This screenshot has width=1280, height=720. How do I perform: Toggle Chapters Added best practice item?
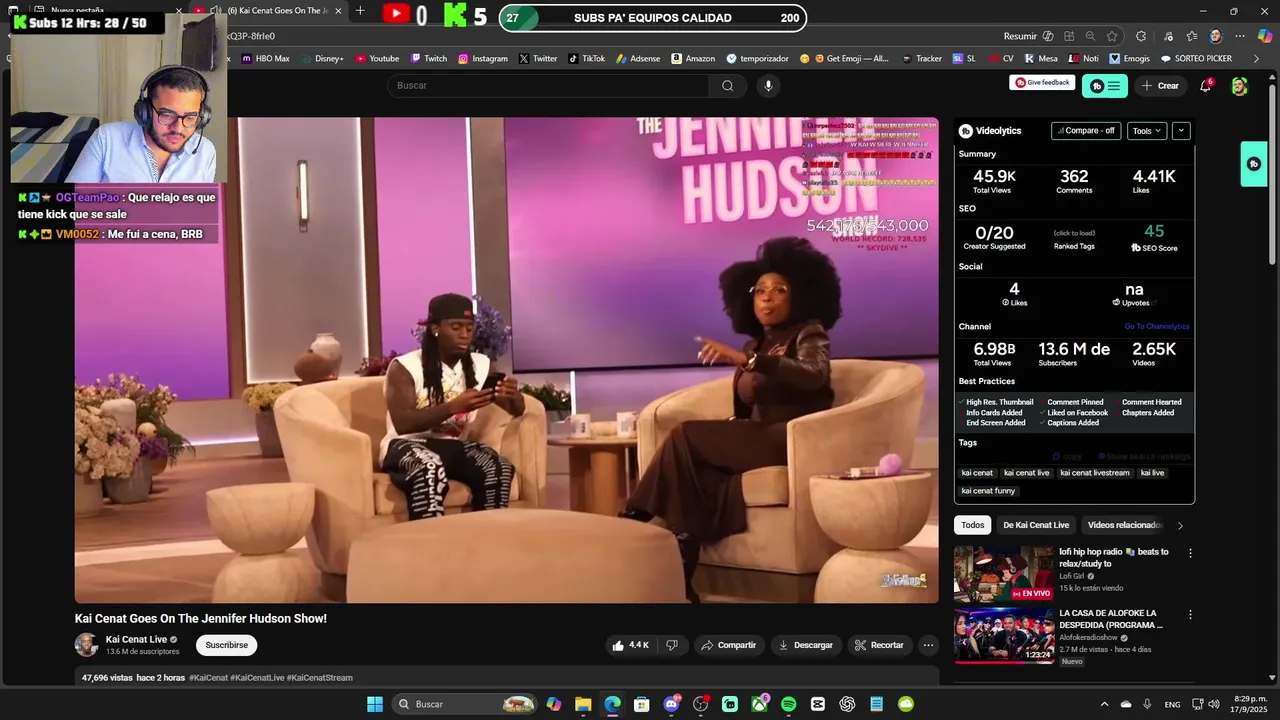[x=1144, y=413]
